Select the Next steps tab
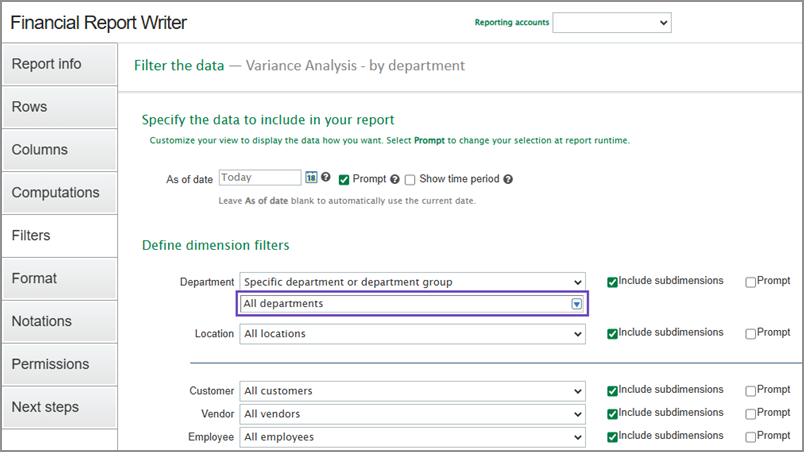The image size is (804, 452). point(59,407)
